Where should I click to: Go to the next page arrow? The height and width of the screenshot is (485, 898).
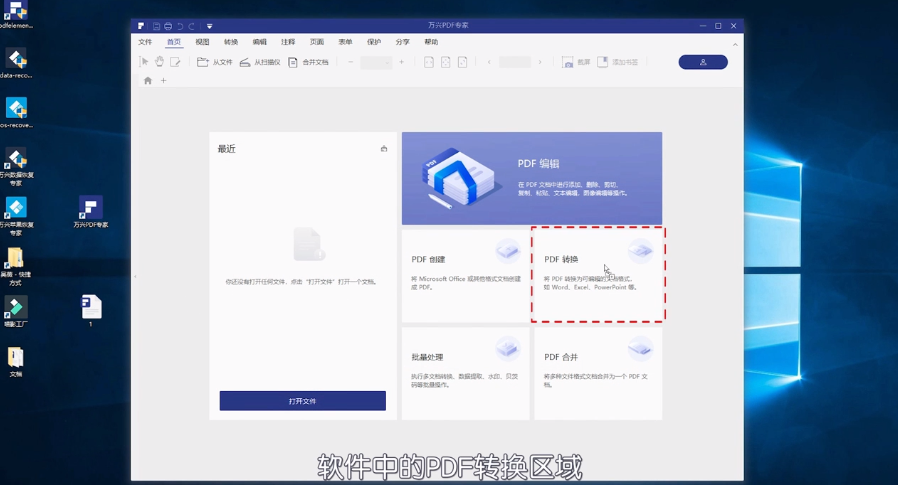[x=540, y=62]
